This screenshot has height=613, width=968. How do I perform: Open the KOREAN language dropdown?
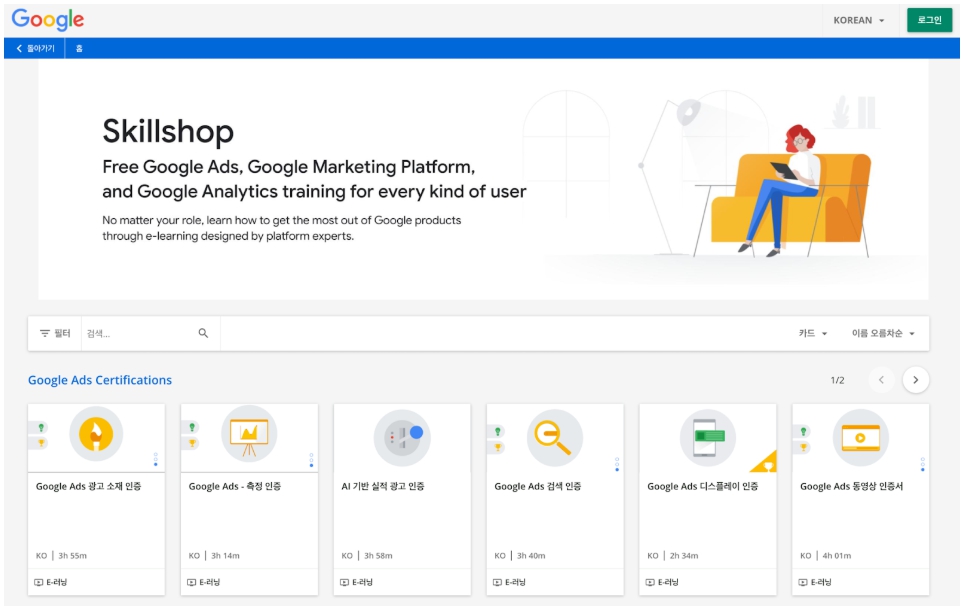click(x=858, y=20)
